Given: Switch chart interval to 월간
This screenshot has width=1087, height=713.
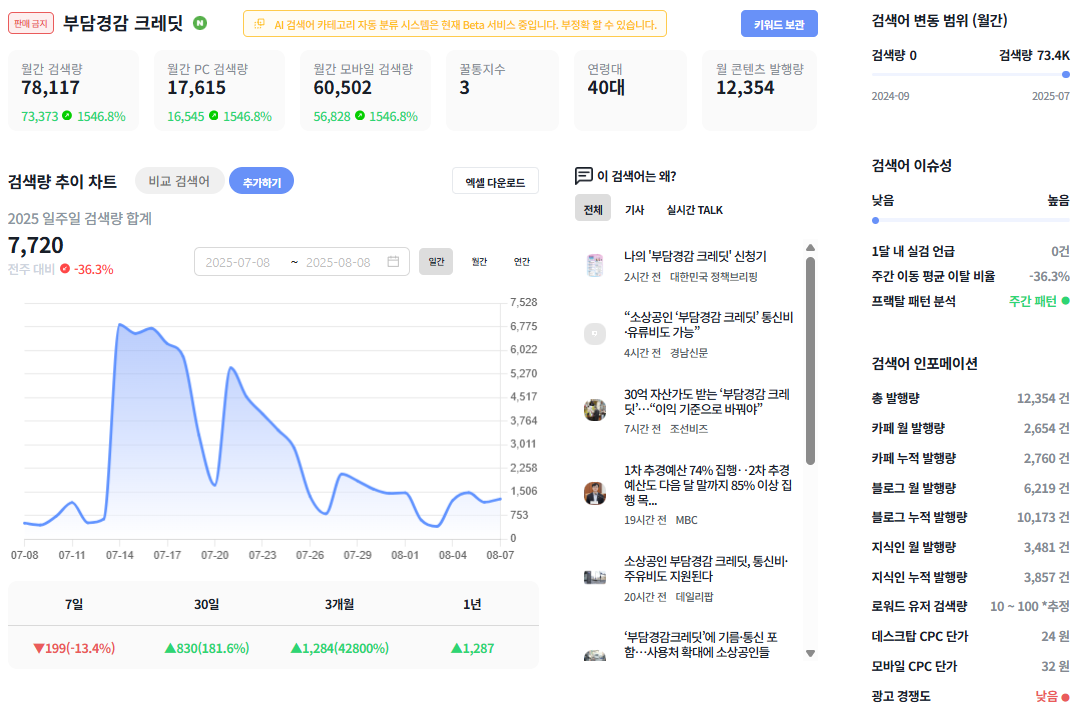Looking at the screenshot, I should (479, 261).
